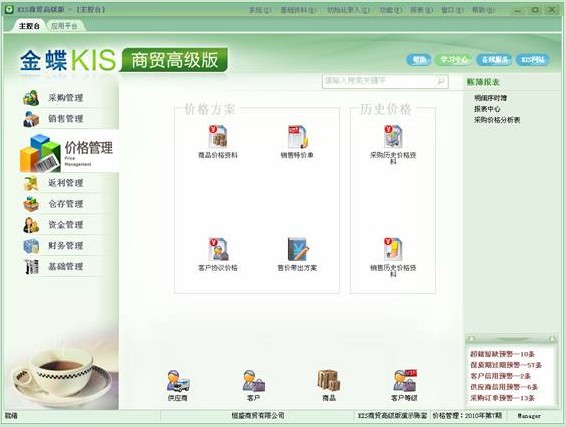Collapse the alert panel via top handle
Screen dimensions: 566x427
(x=511, y=339)
